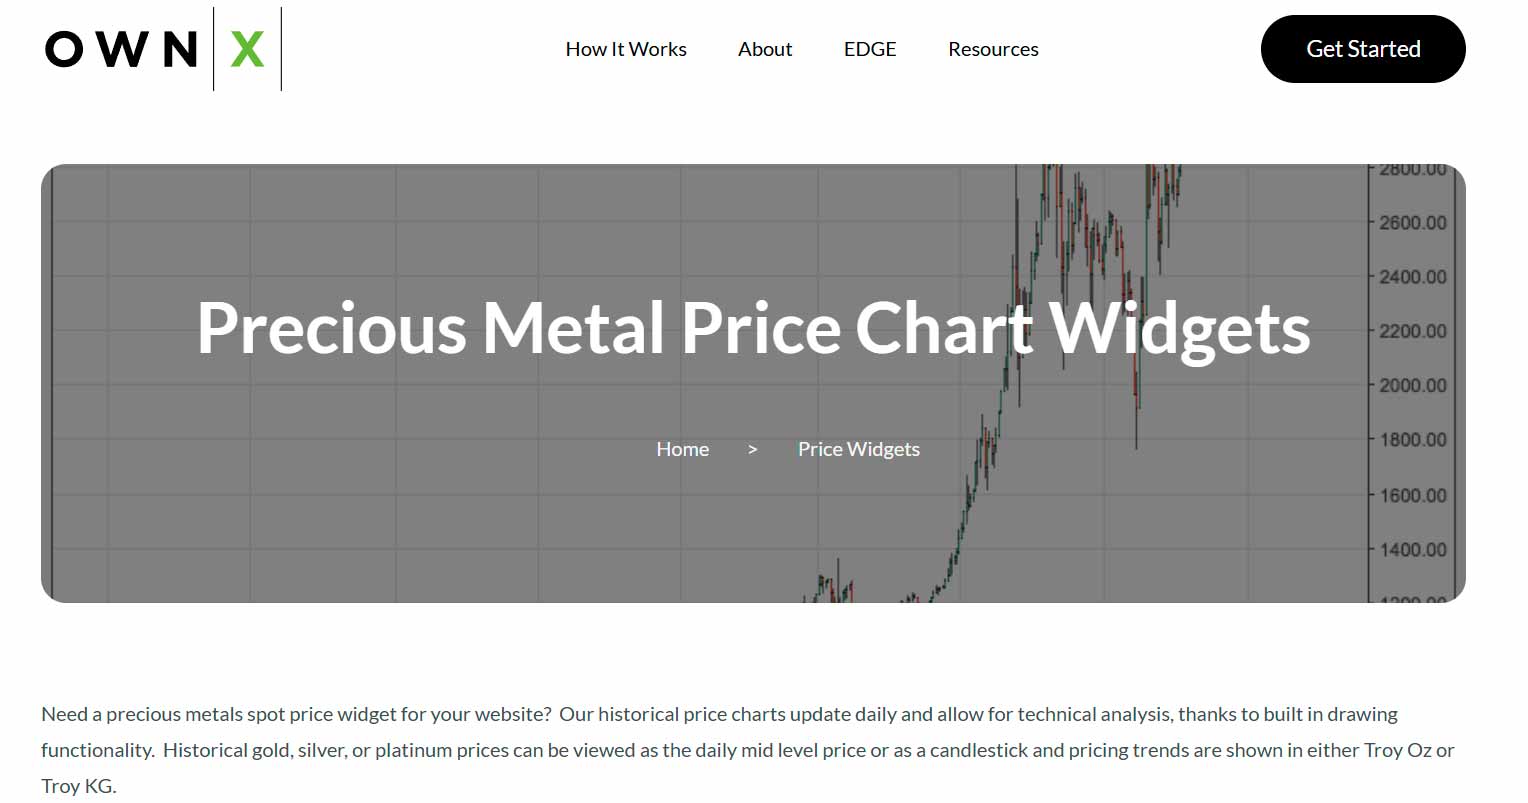Screen dimensions: 1528x803
Task: Click the green X logo mark
Action: (x=248, y=49)
